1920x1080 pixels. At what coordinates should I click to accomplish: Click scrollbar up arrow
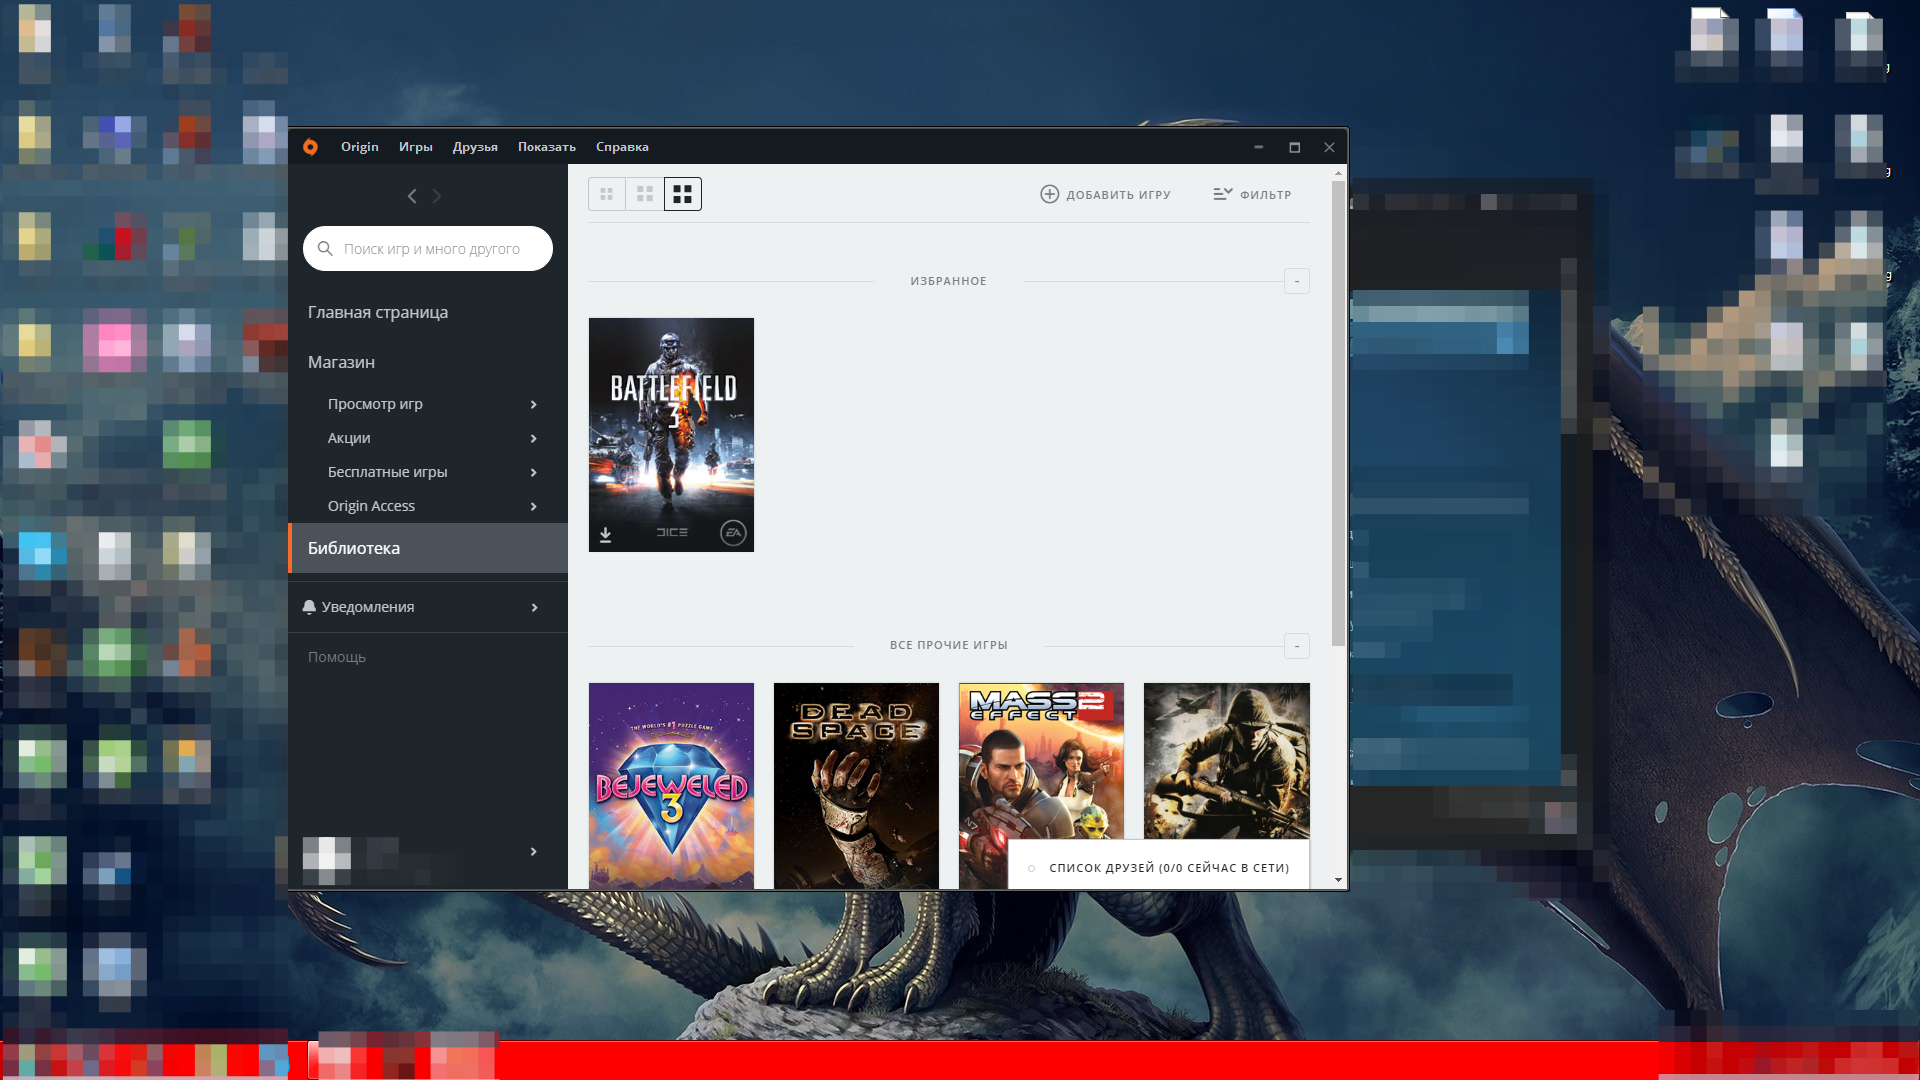(1338, 173)
